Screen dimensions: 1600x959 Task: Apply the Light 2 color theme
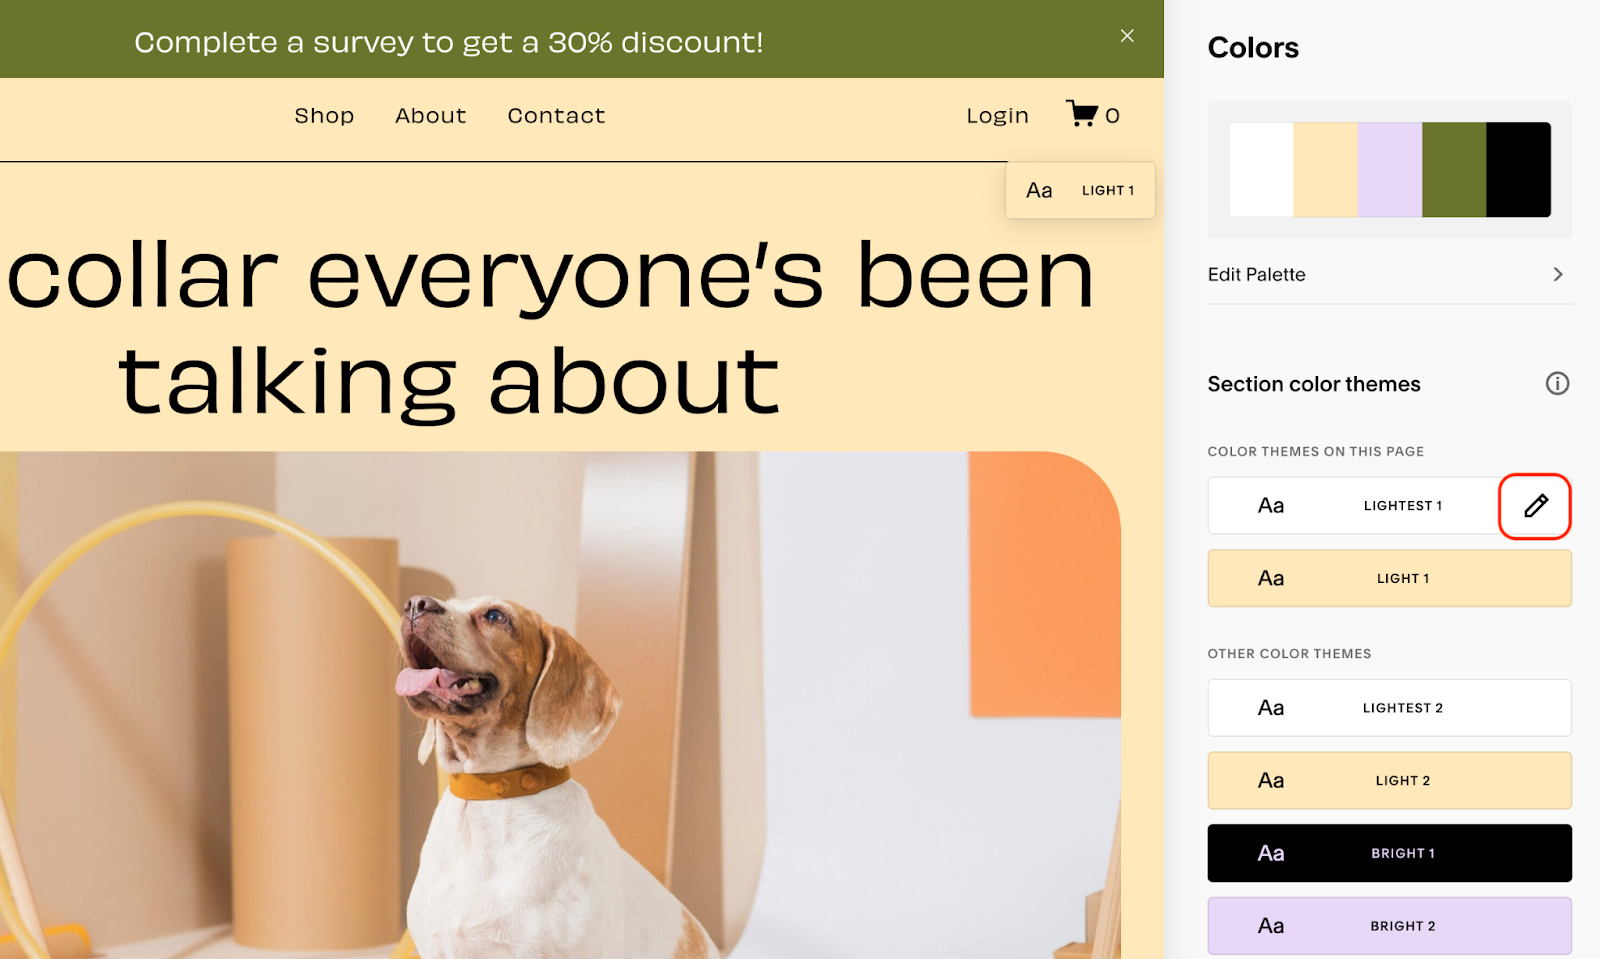[x=1389, y=781]
